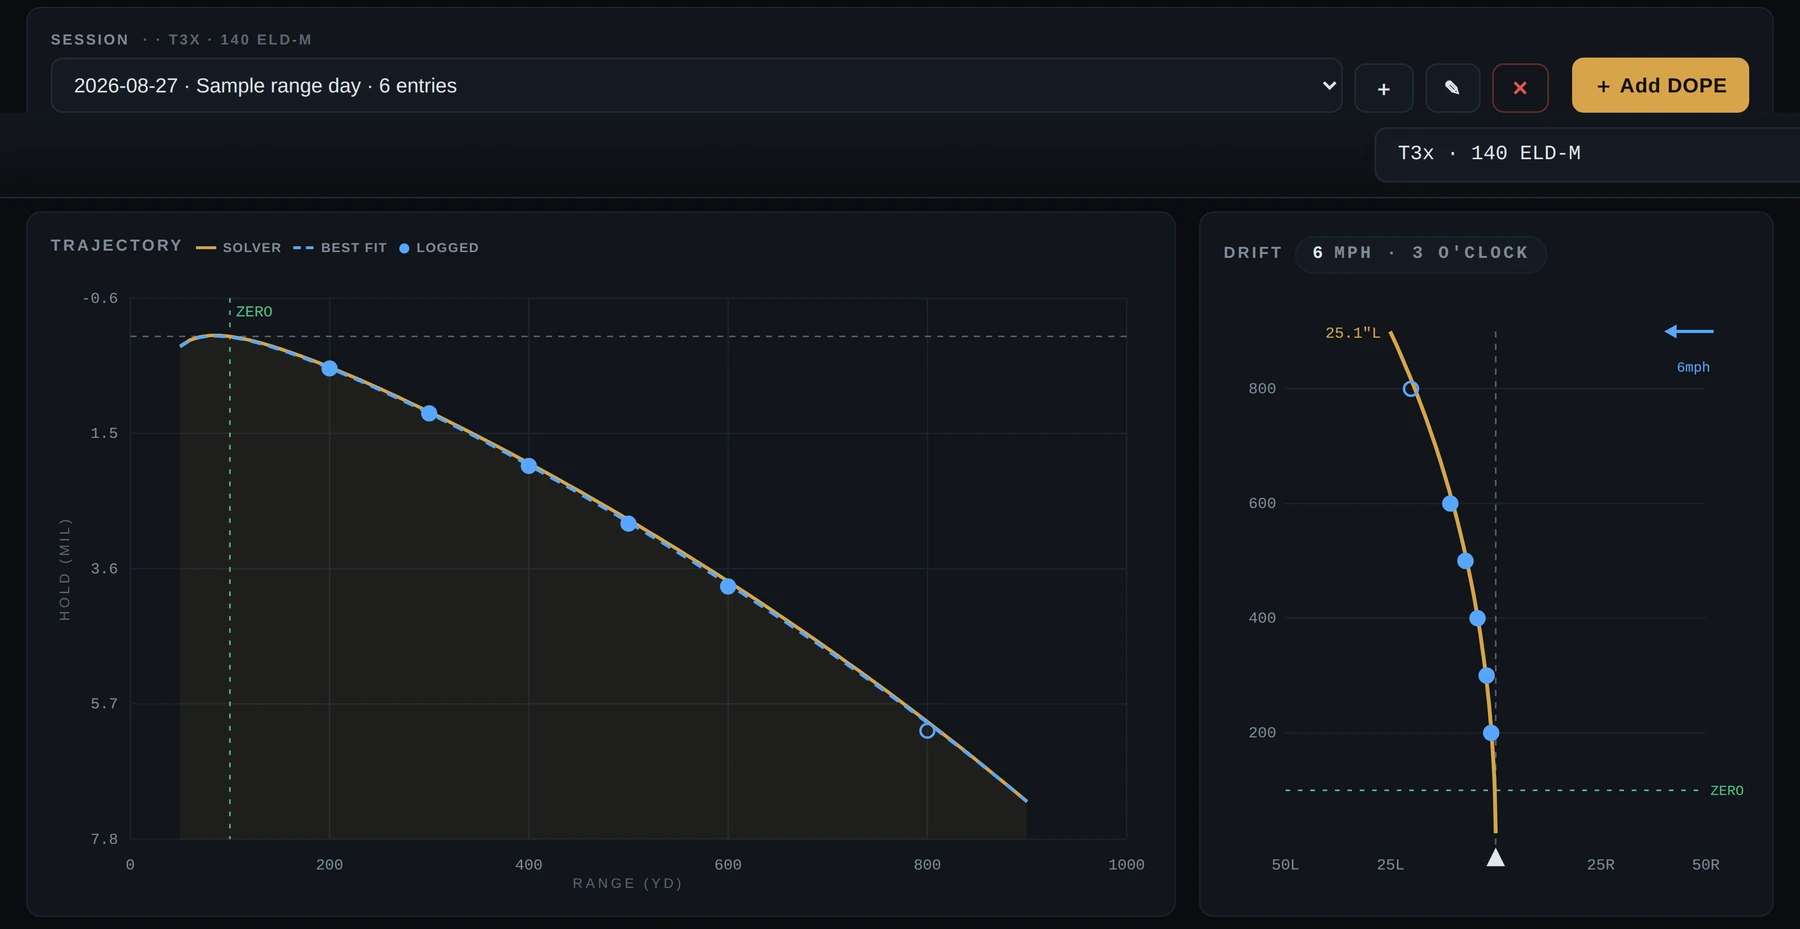The width and height of the screenshot is (1800, 929).
Task: Click the TRAJECTORY panel heading
Action: (x=117, y=245)
